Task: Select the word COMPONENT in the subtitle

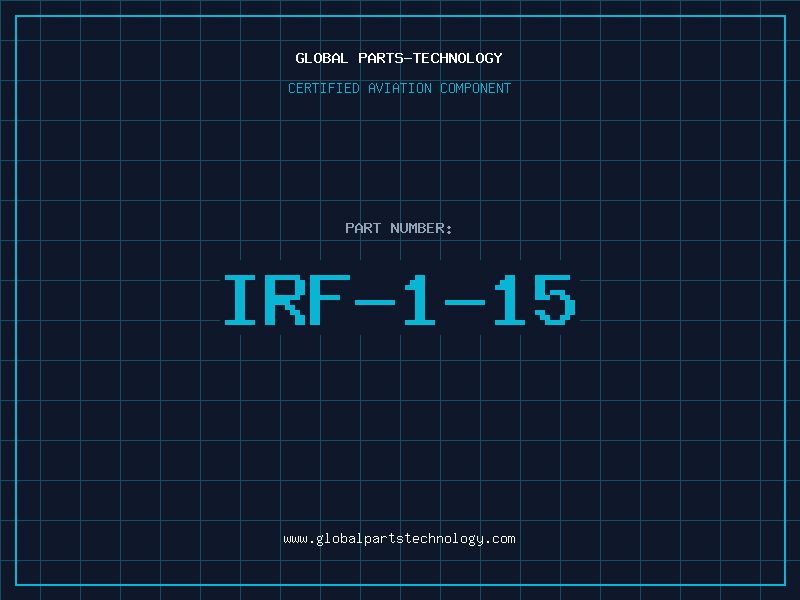Action: [x=475, y=88]
